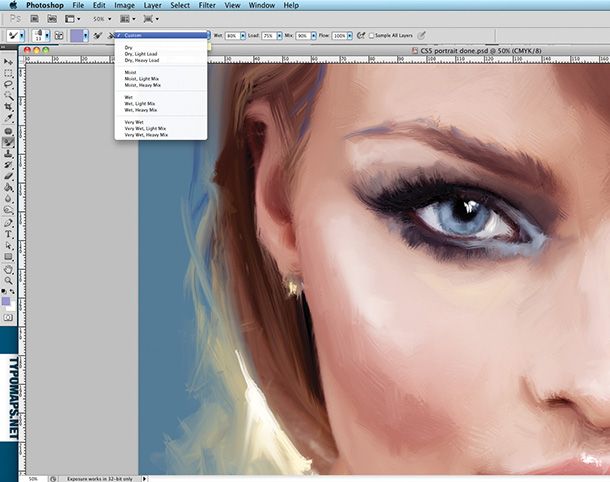
Task: Select the Quick Selection tool
Action: [x=8, y=95]
